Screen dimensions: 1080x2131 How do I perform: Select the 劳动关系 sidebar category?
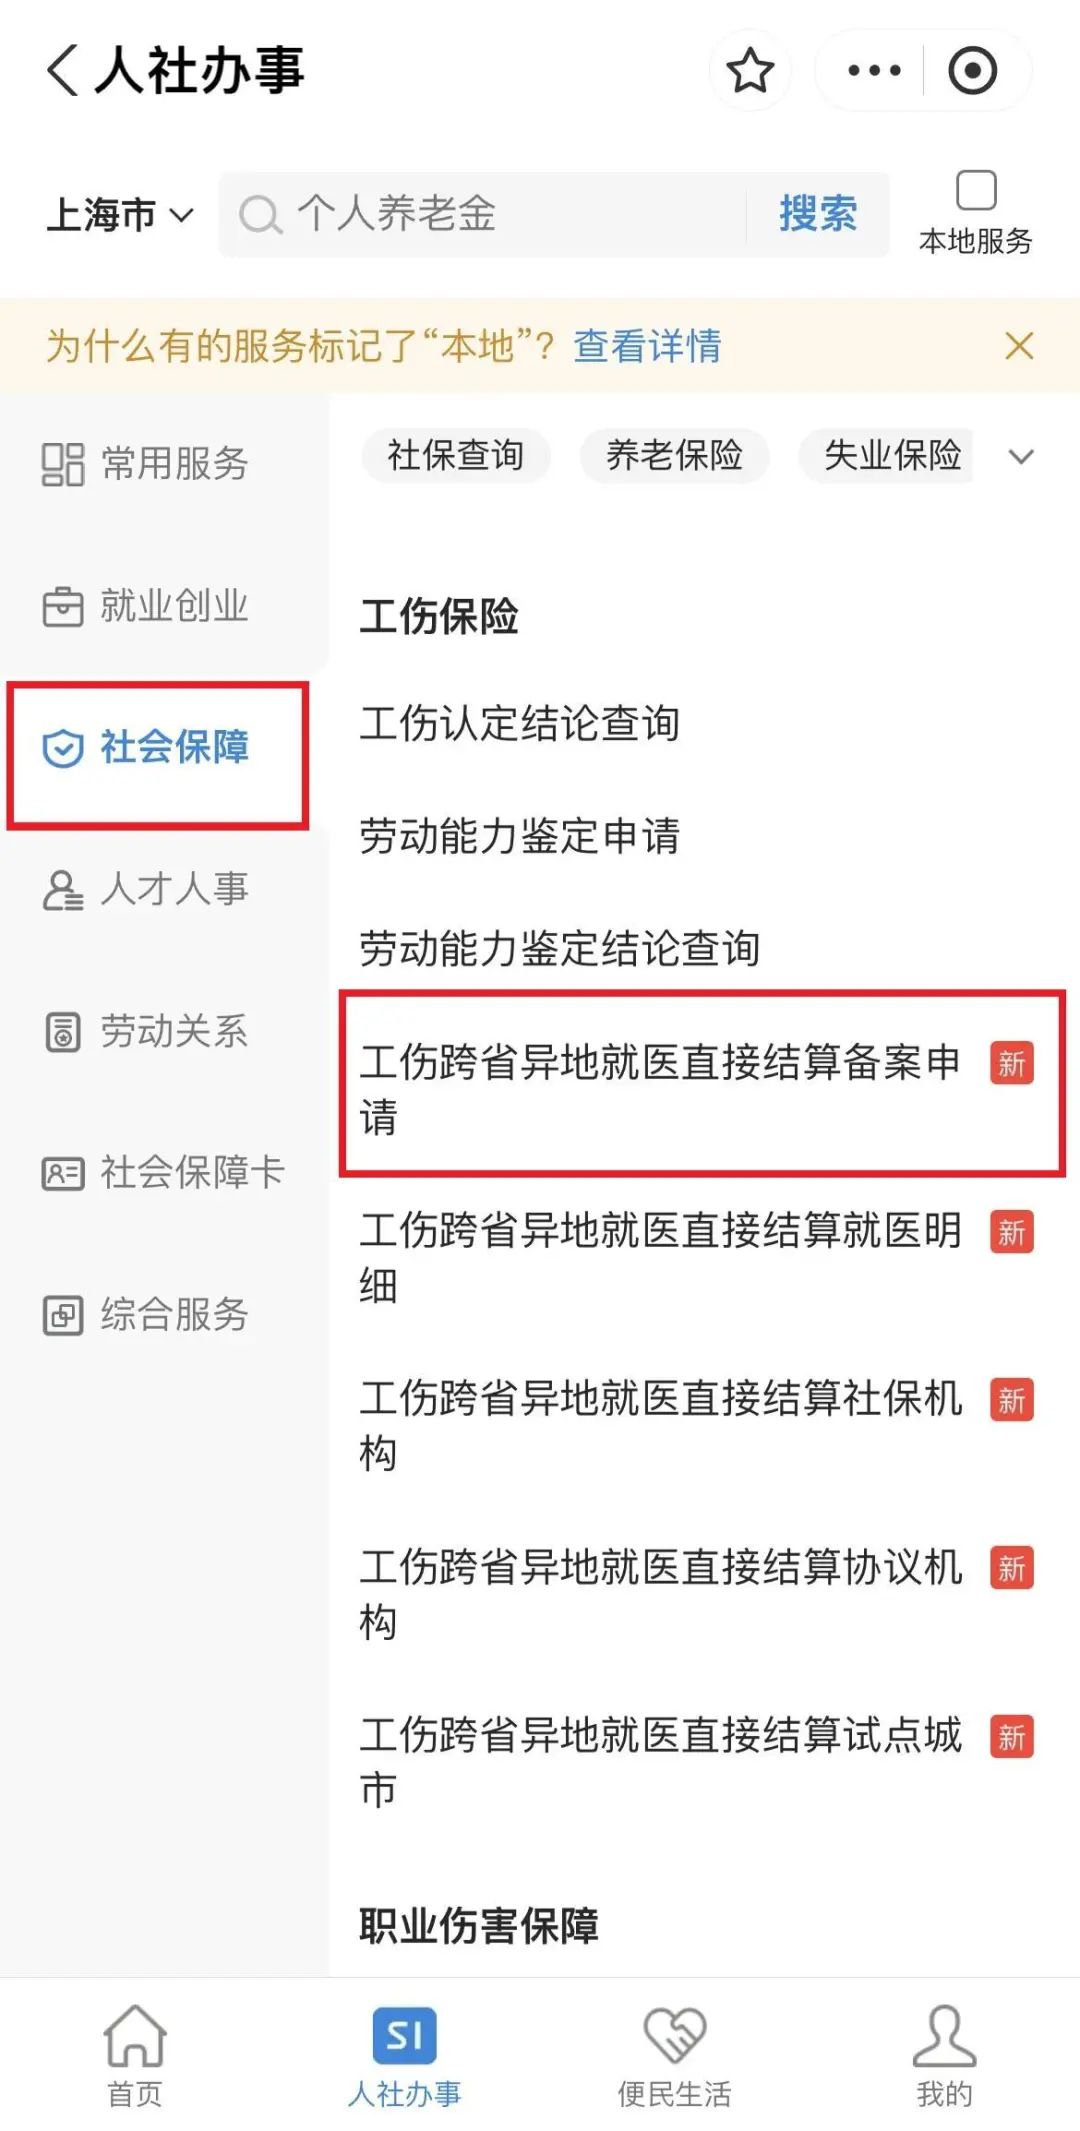pyautogui.click(x=146, y=1031)
